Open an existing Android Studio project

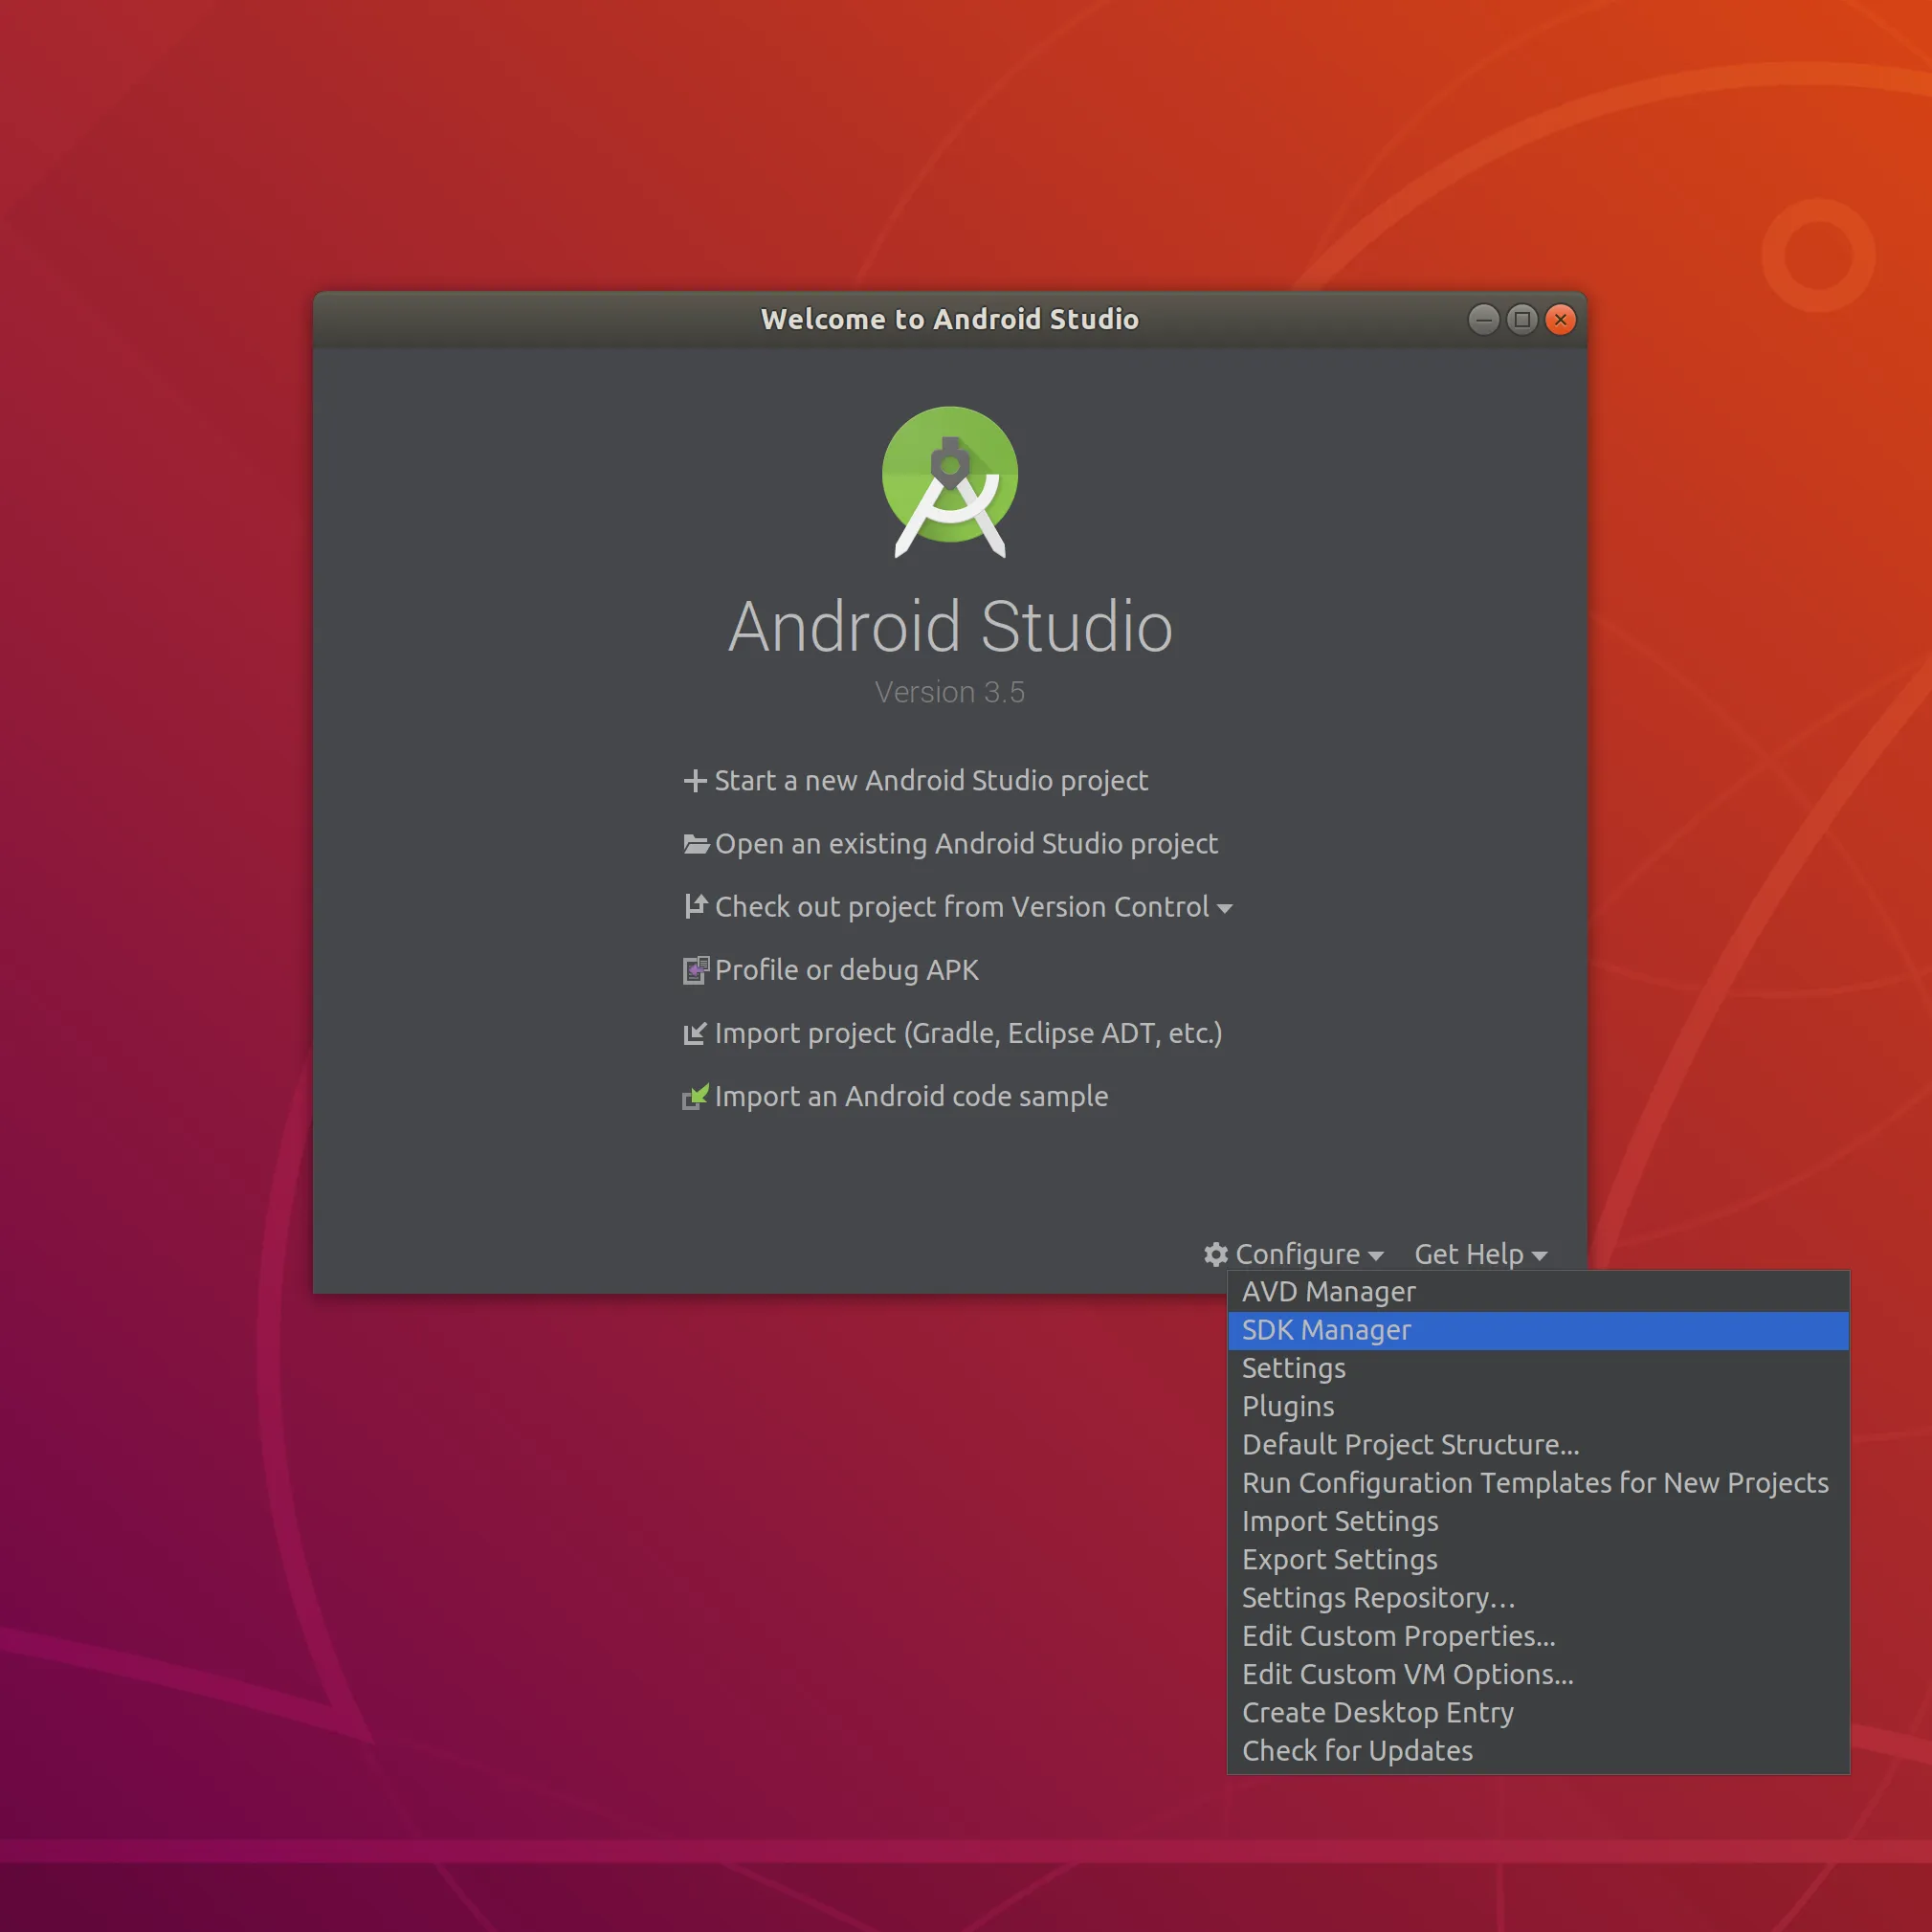click(x=965, y=844)
